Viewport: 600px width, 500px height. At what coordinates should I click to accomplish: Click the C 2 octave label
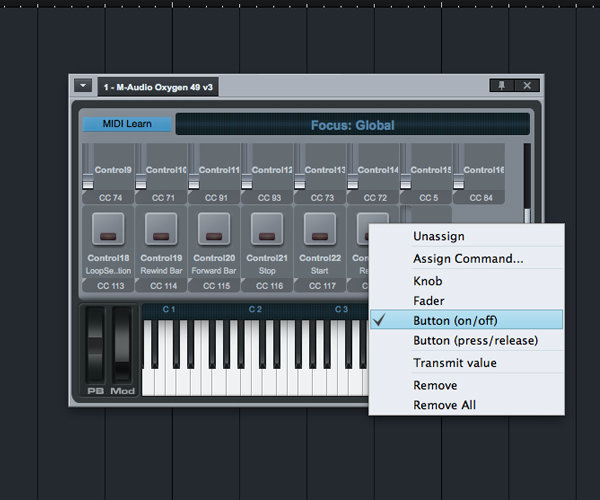[x=255, y=309]
